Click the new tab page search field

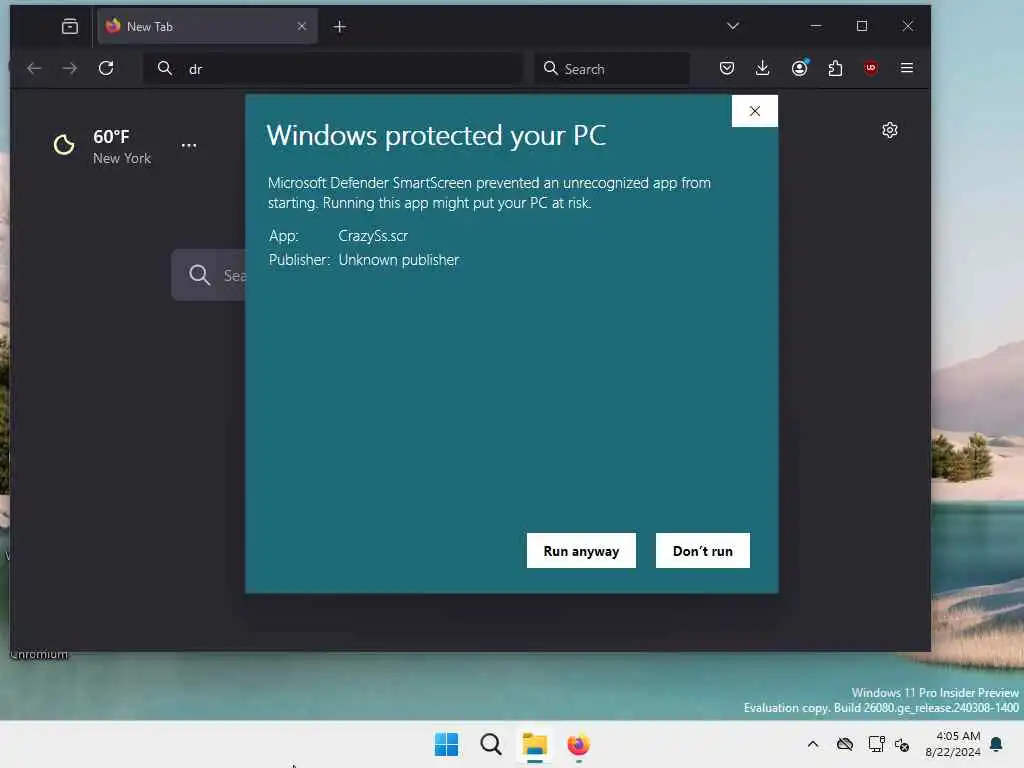point(209,275)
